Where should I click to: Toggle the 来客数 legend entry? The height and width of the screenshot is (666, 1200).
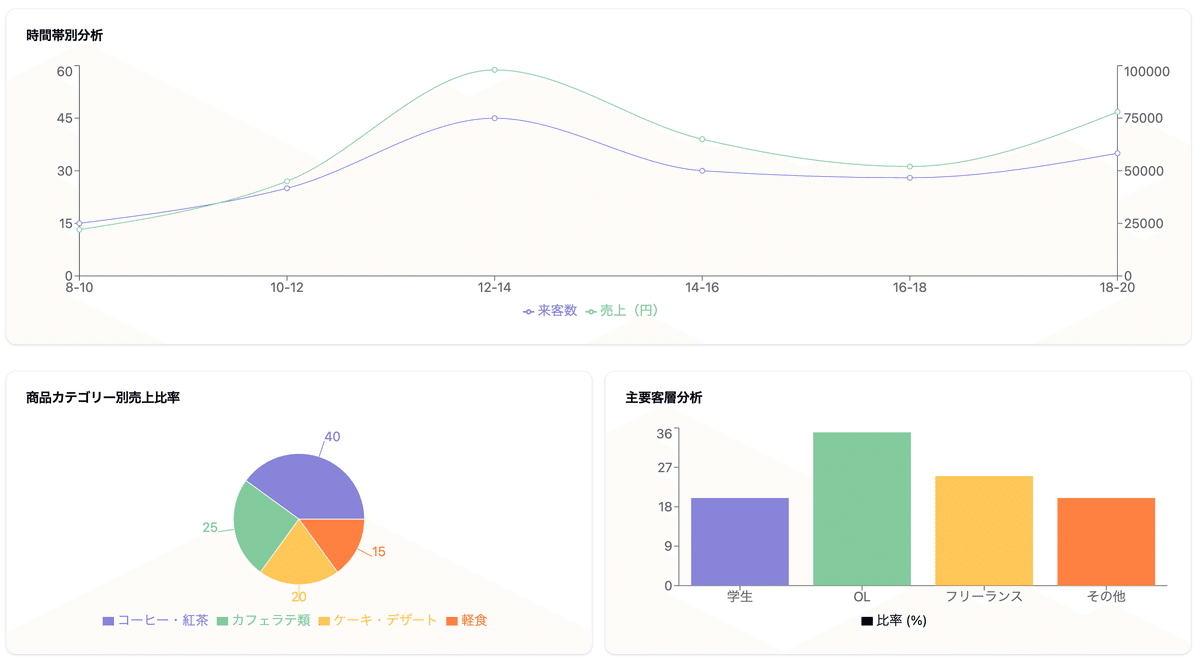pyautogui.click(x=550, y=311)
